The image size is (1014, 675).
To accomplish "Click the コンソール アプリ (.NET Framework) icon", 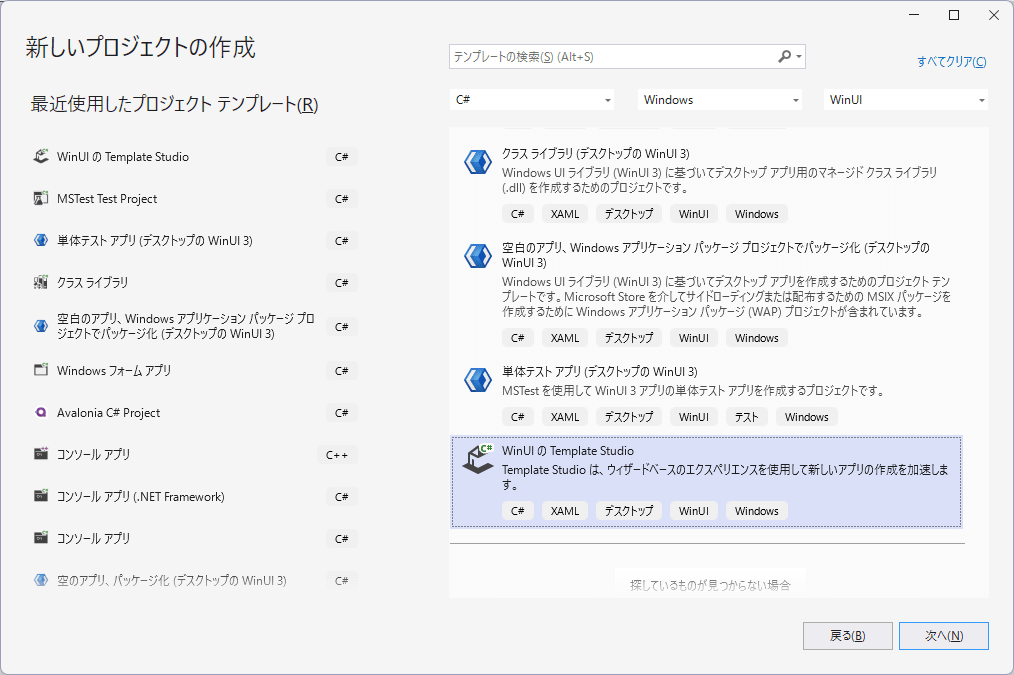I will 41,496.
